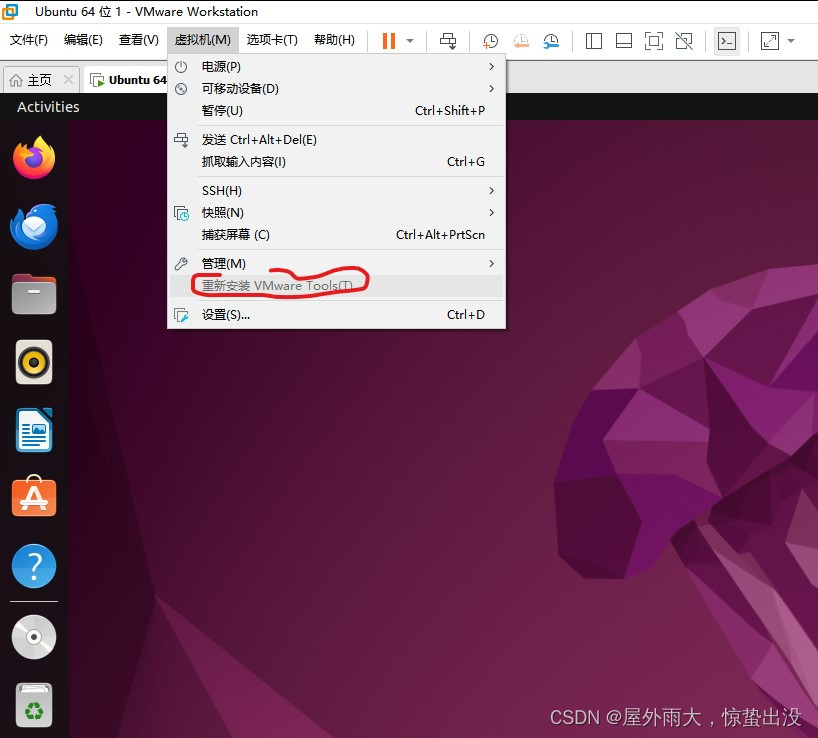Toggle the library sidebar panel icon
Image resolution: width=818 pixels, height=738 pixels.
coord(594,41)
